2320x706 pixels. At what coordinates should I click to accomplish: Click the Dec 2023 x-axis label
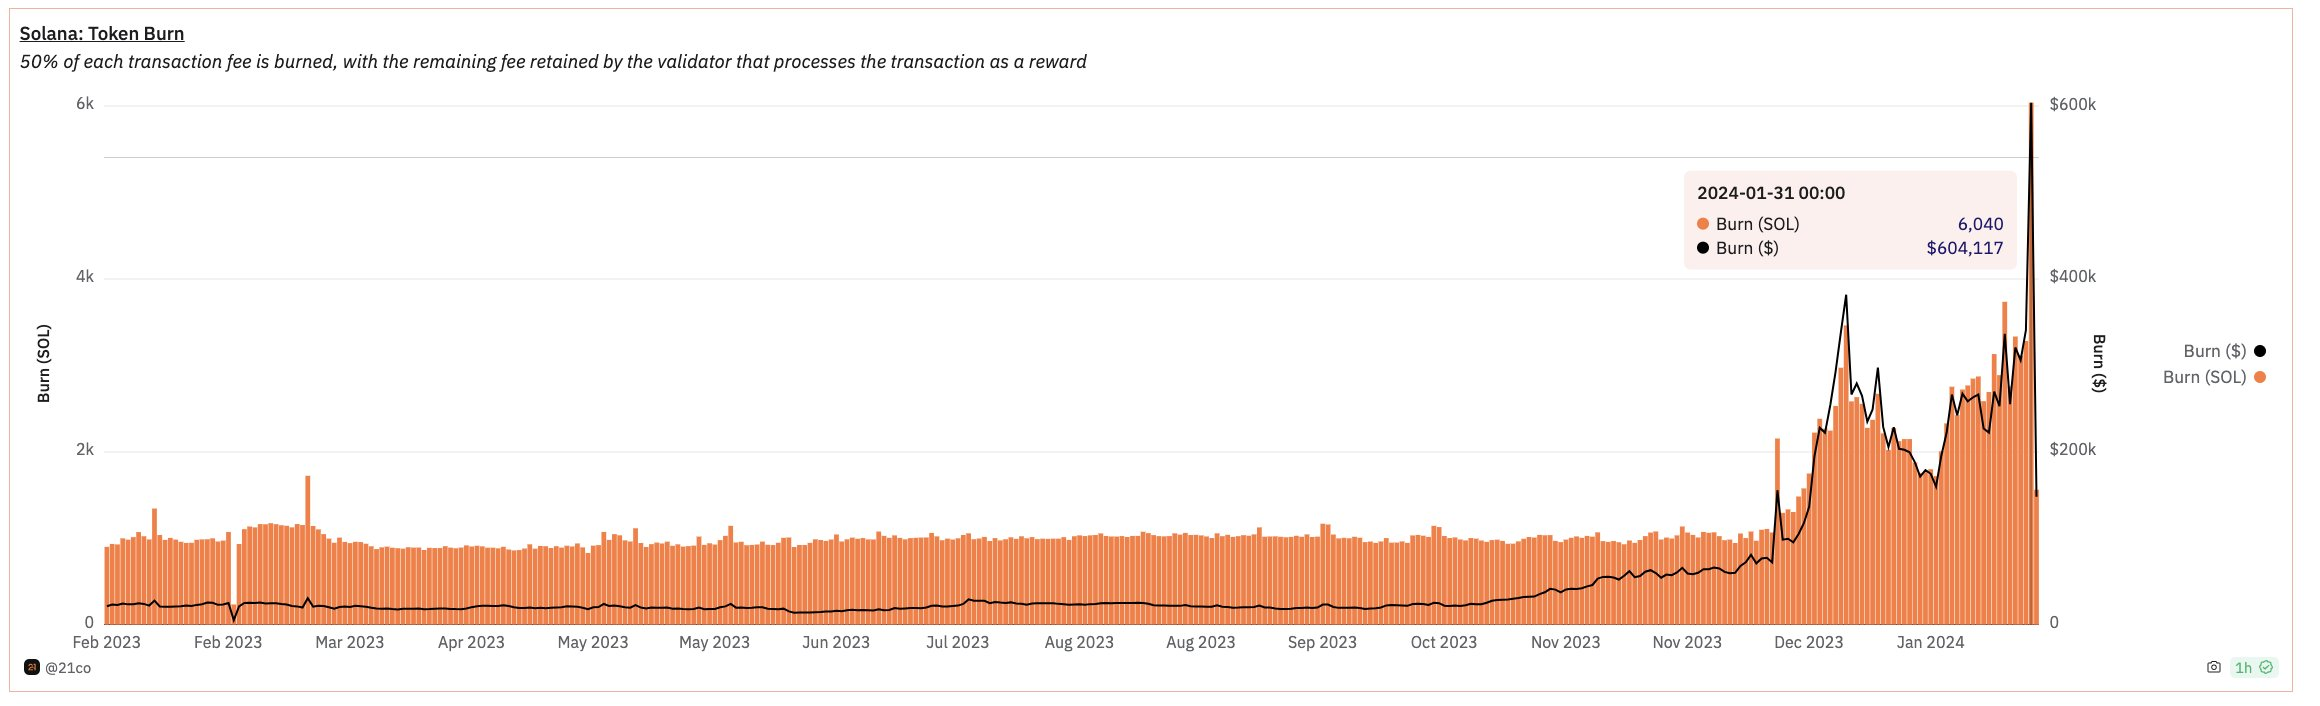[x=1808, y=642]
